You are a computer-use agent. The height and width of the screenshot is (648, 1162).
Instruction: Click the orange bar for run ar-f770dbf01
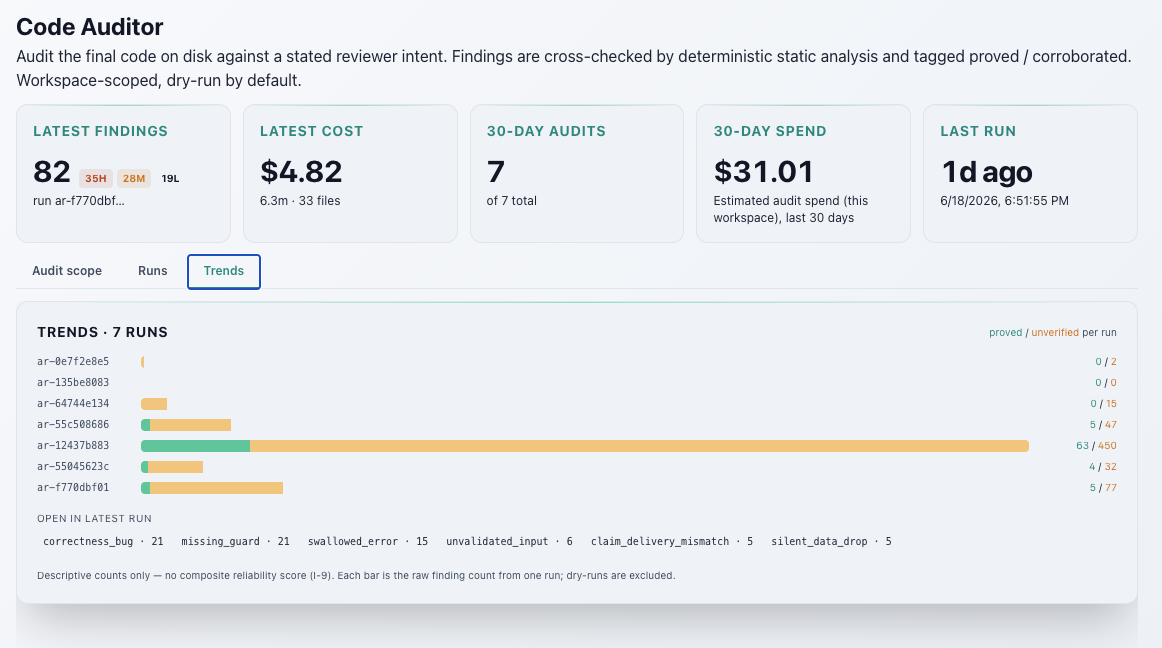[216, 488]
